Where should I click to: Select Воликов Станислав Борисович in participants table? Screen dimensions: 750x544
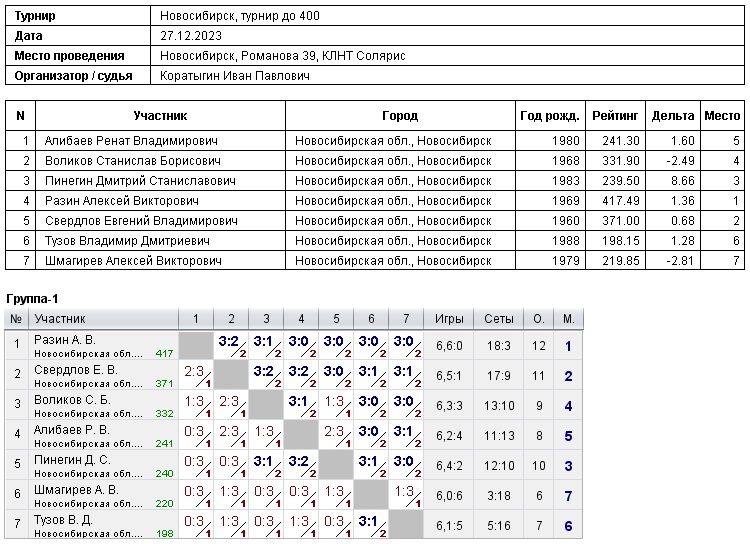coord(131,161)
